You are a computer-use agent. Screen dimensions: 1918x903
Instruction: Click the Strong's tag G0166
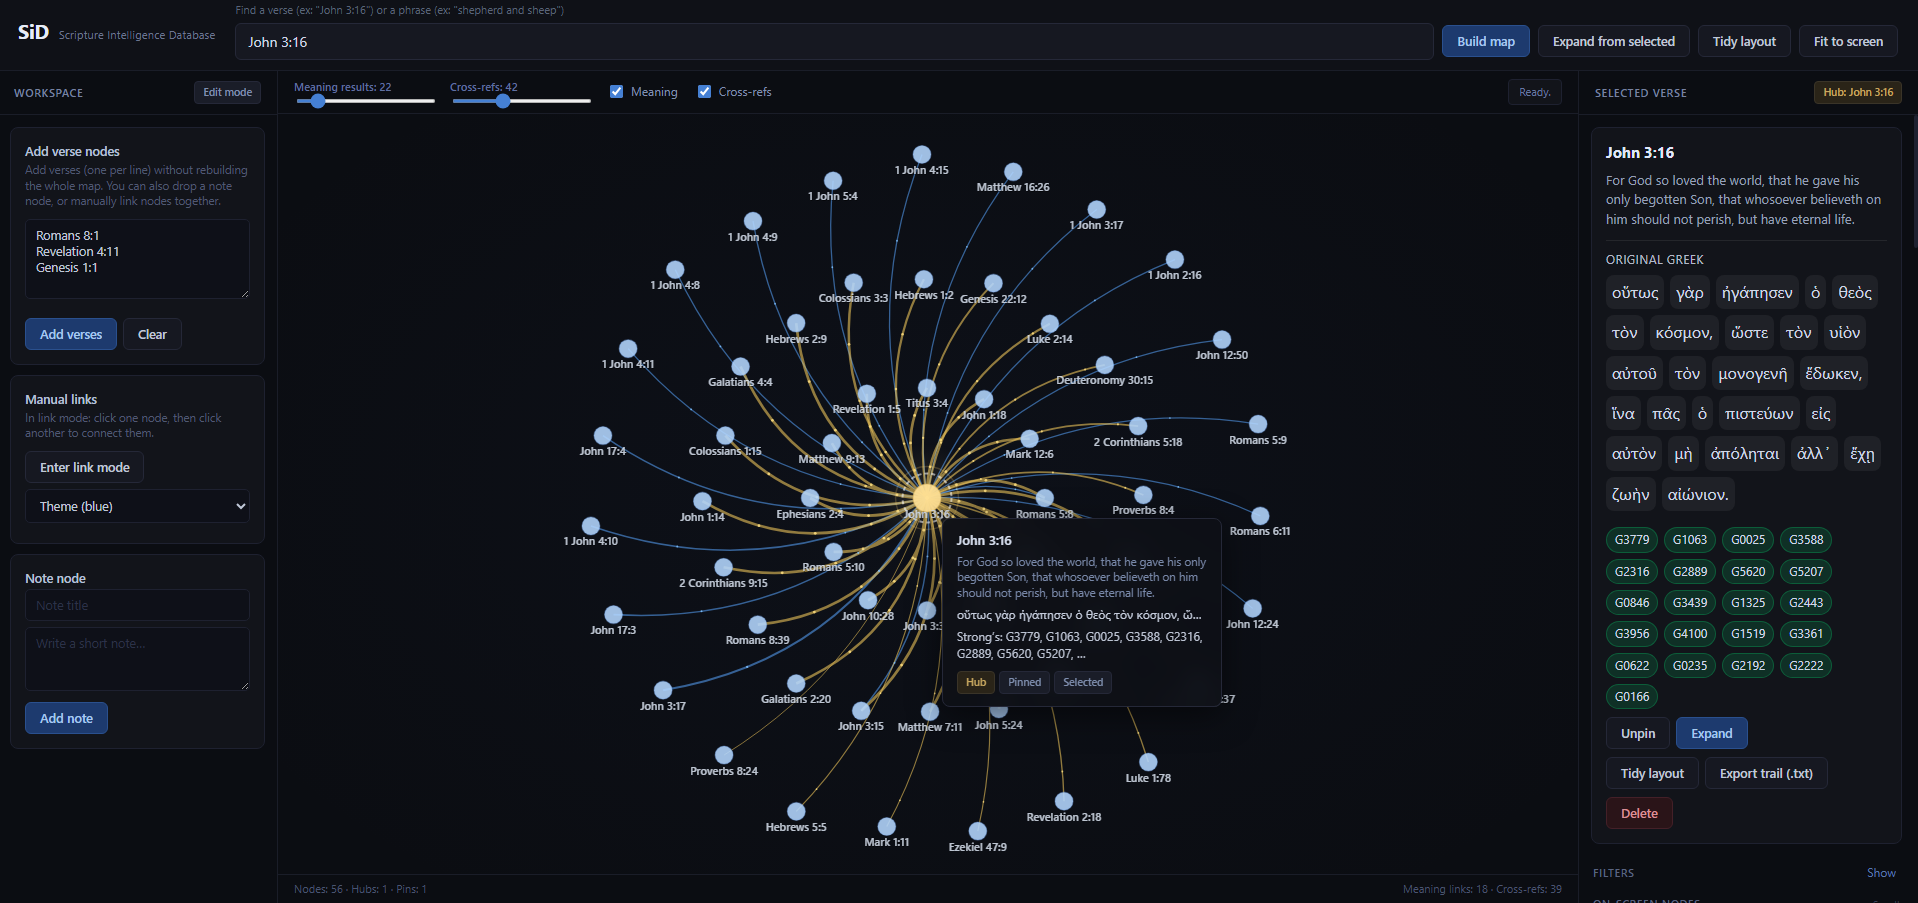[x=1632, y=696]
